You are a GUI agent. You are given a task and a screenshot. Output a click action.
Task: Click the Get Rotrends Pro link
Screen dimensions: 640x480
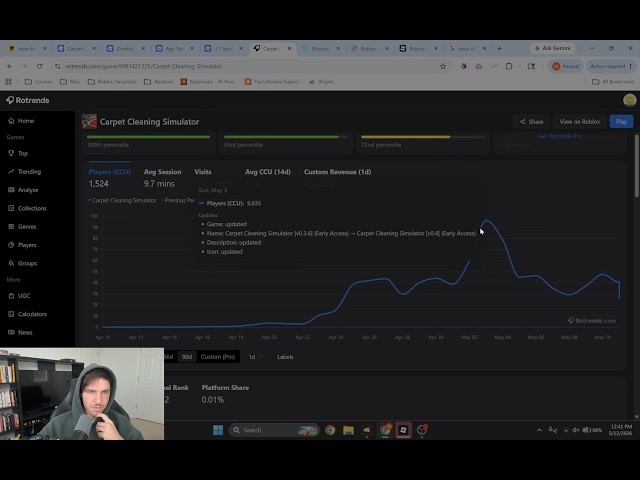point(560,136)
